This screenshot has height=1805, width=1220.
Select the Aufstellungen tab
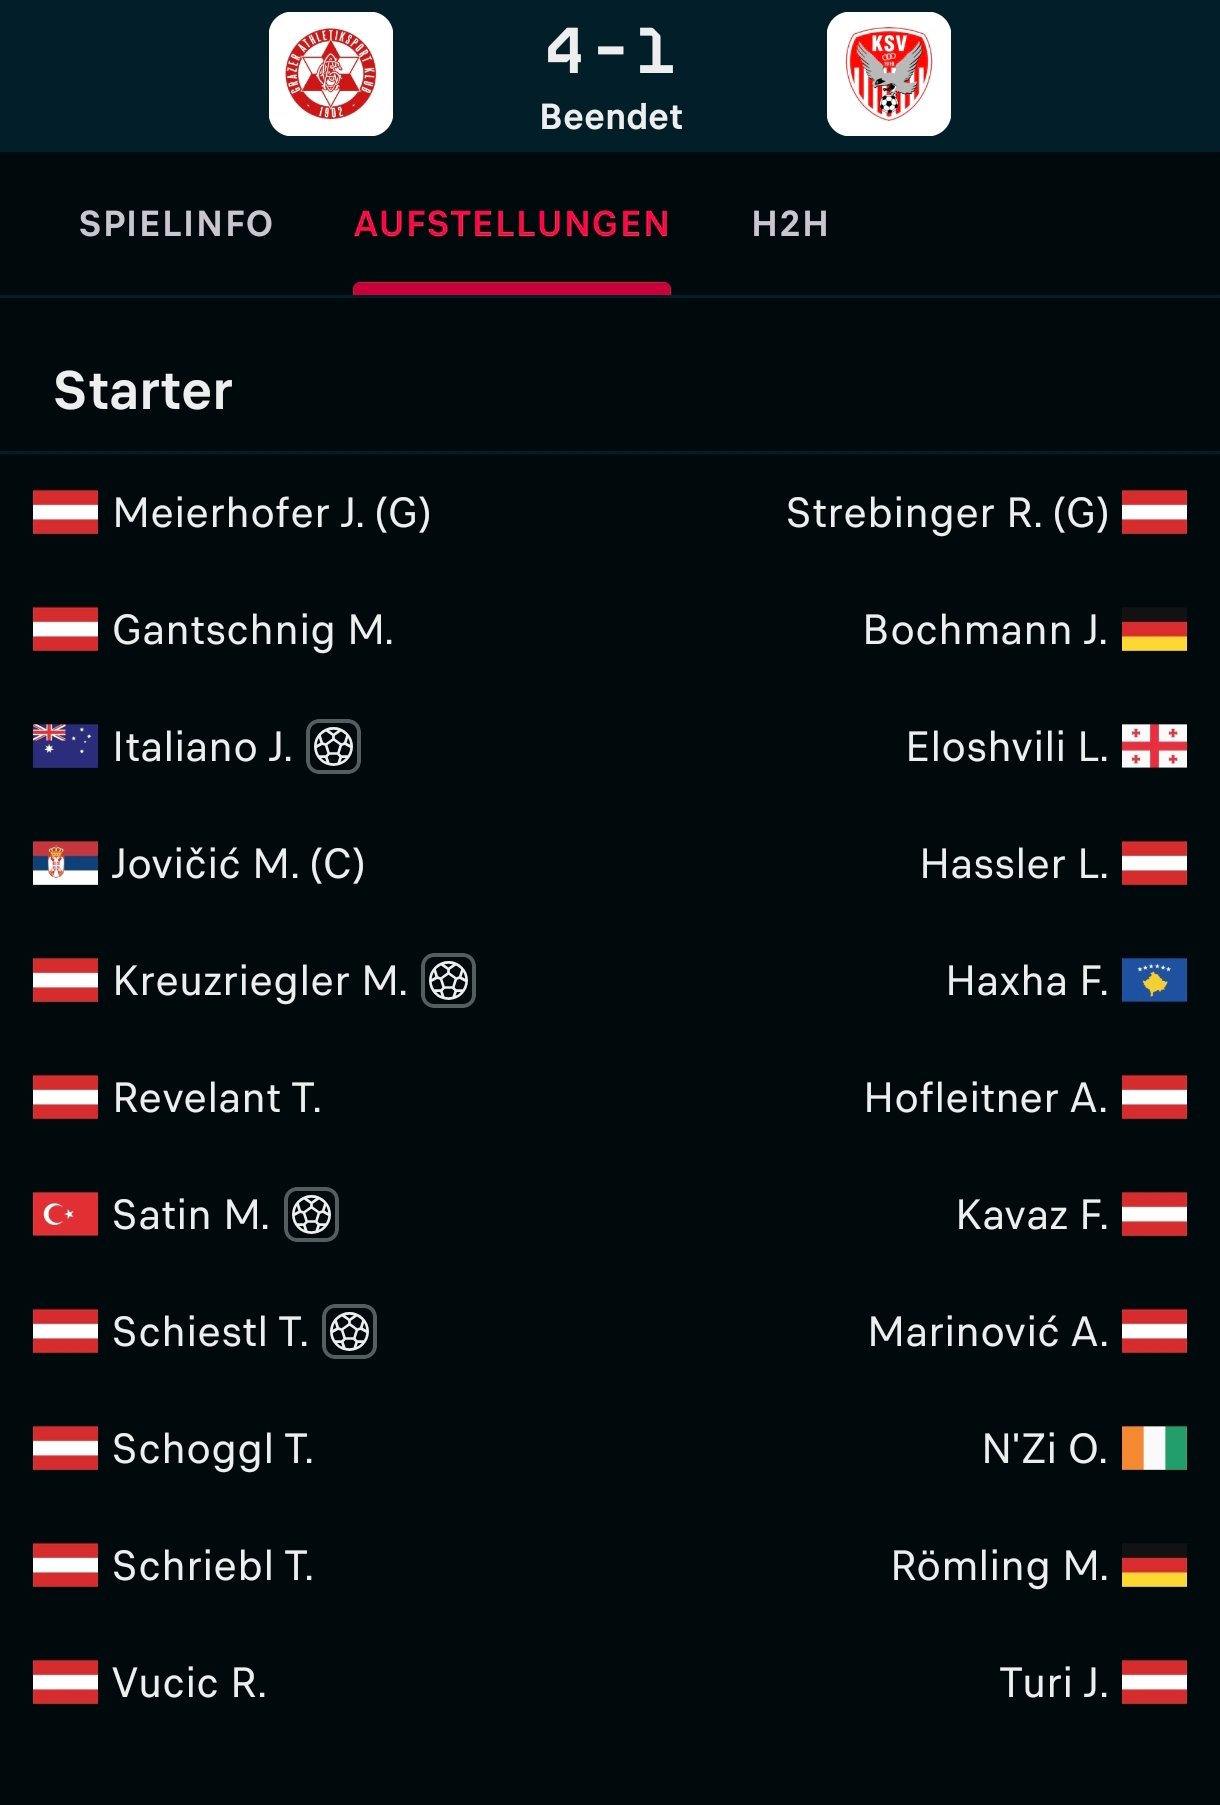click(512, 224)
